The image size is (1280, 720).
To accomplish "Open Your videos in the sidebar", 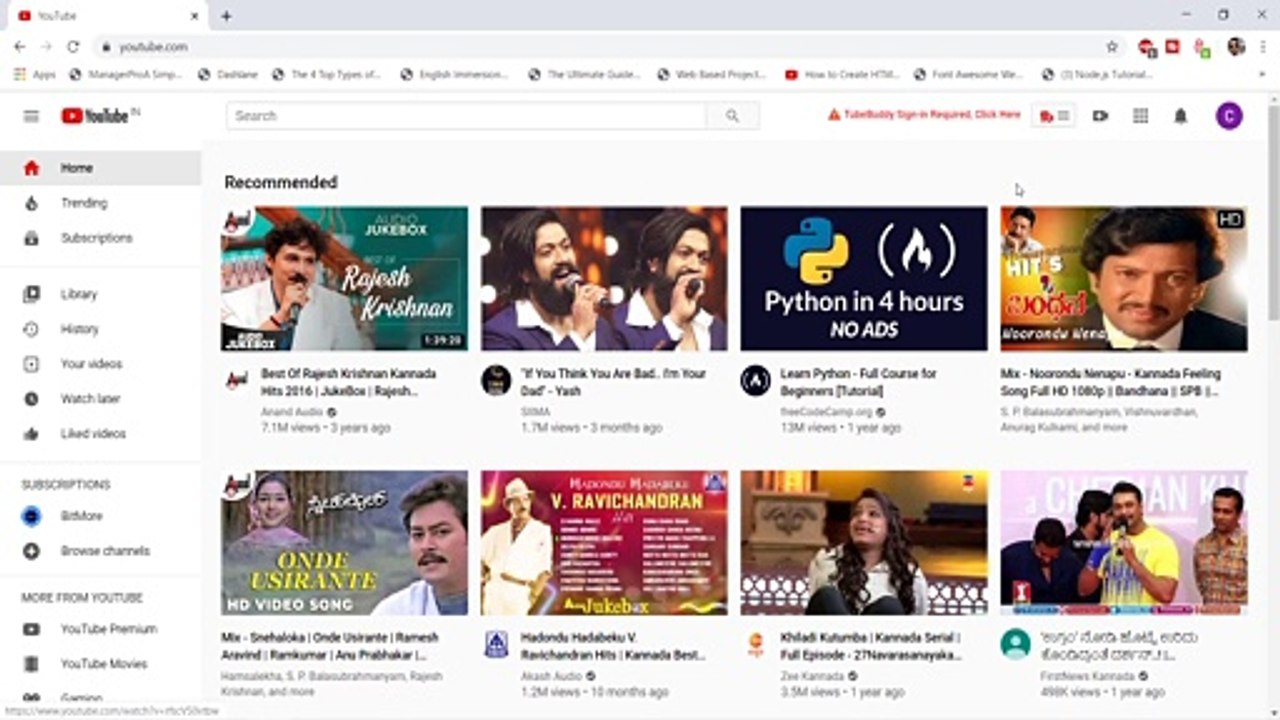I will click(x=100, y=364).
